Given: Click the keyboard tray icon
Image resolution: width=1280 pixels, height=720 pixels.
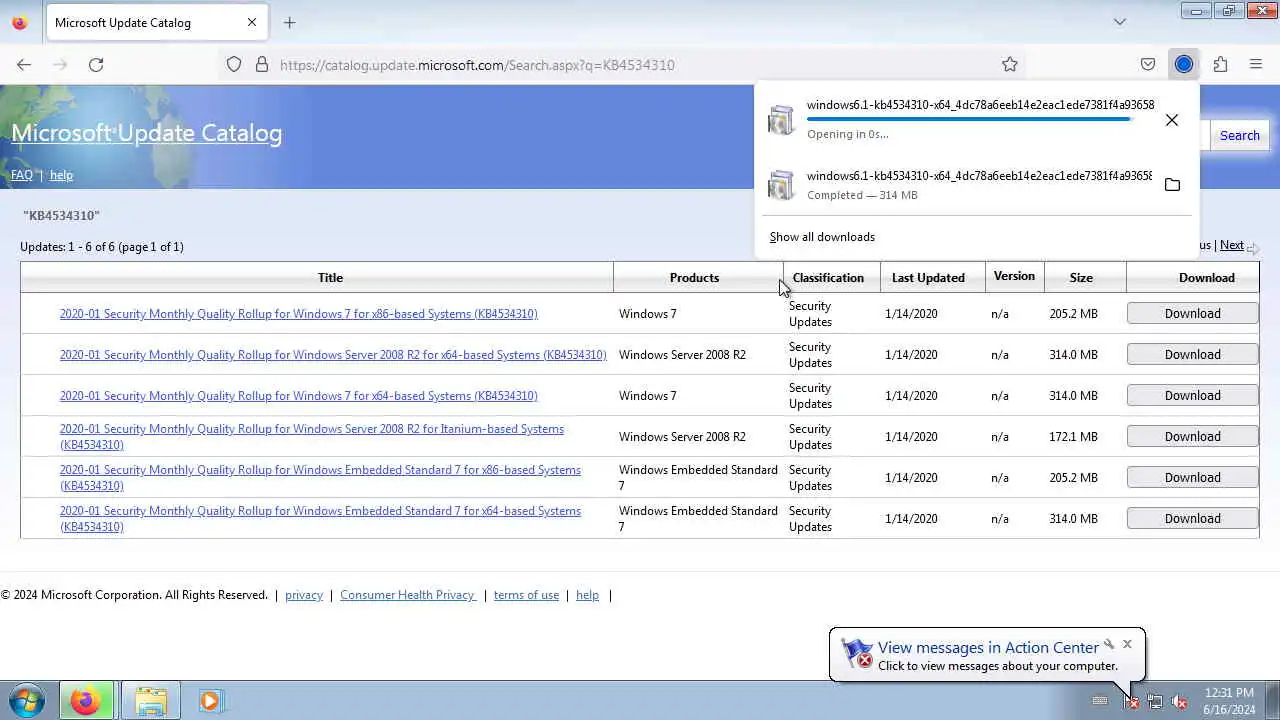Looking at the screenshot, I should (x=1100, y=701).
